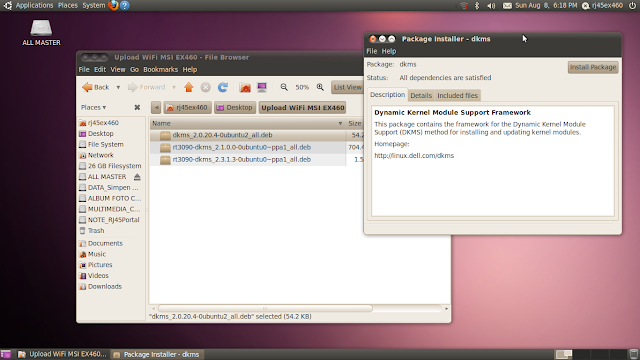This screenshot has width=640, height=360.
Task: Click the Name column sort arrow
Action: (x=340, y=123)
